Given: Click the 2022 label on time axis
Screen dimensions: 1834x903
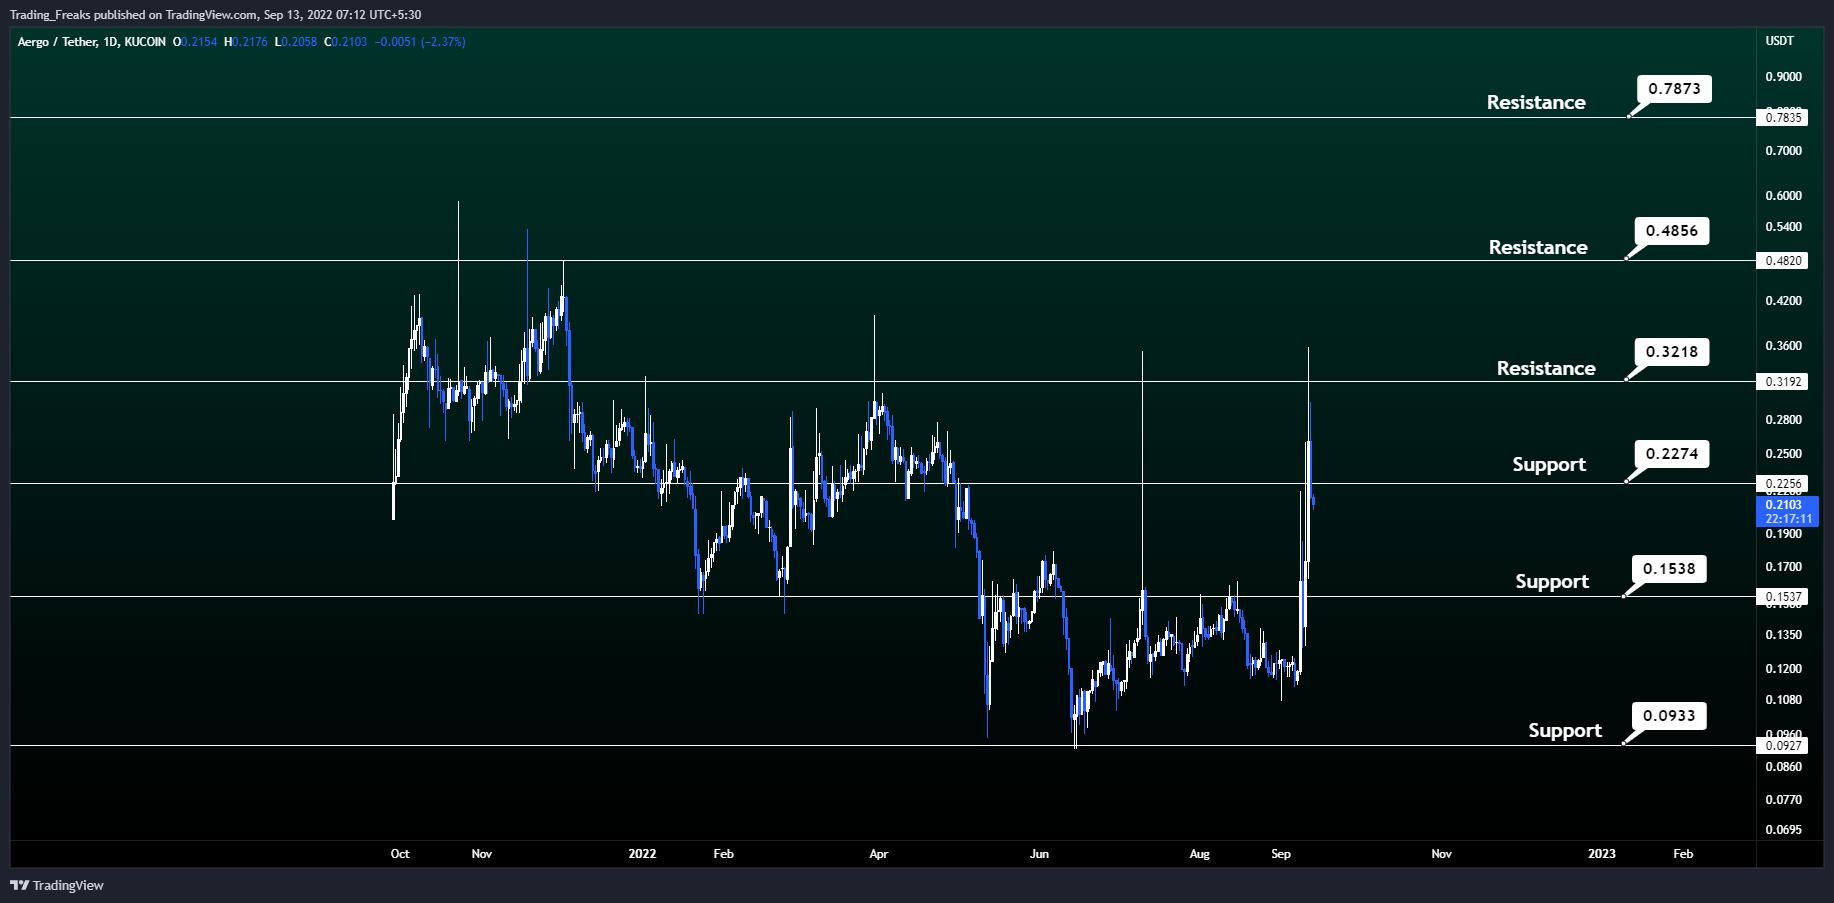Looking at the screenshot, I should pos(642,854).
